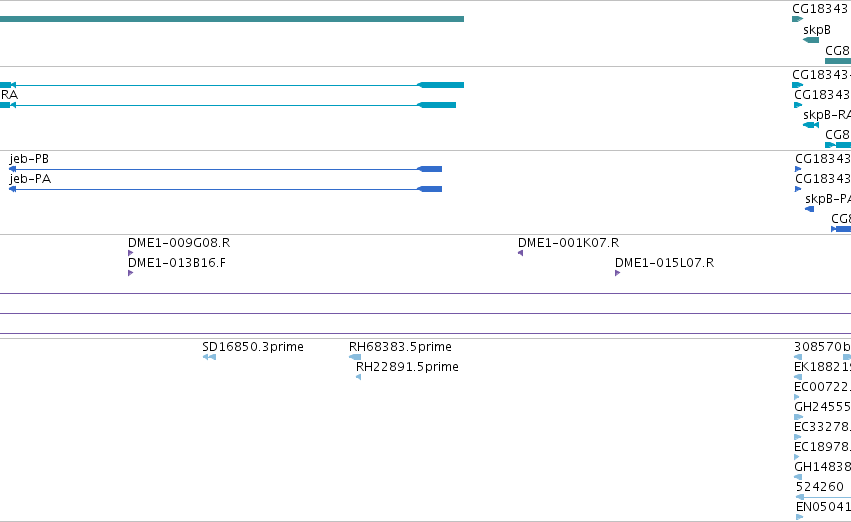851x522 pixels.
Task: Select the 524260 feature line
Action: (x=823, y=497)
